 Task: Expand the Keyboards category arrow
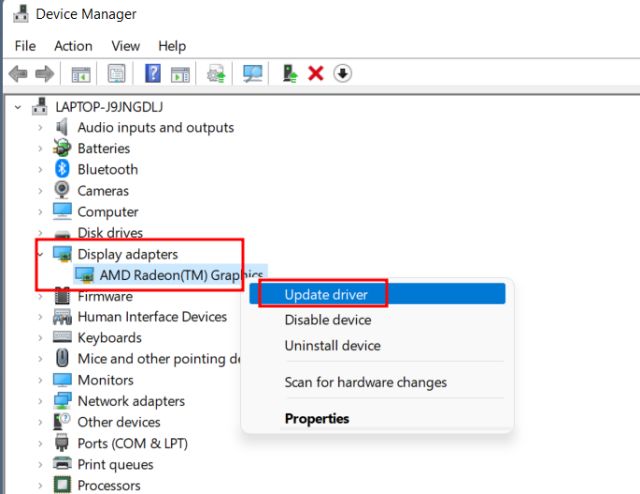coord(40,338)
